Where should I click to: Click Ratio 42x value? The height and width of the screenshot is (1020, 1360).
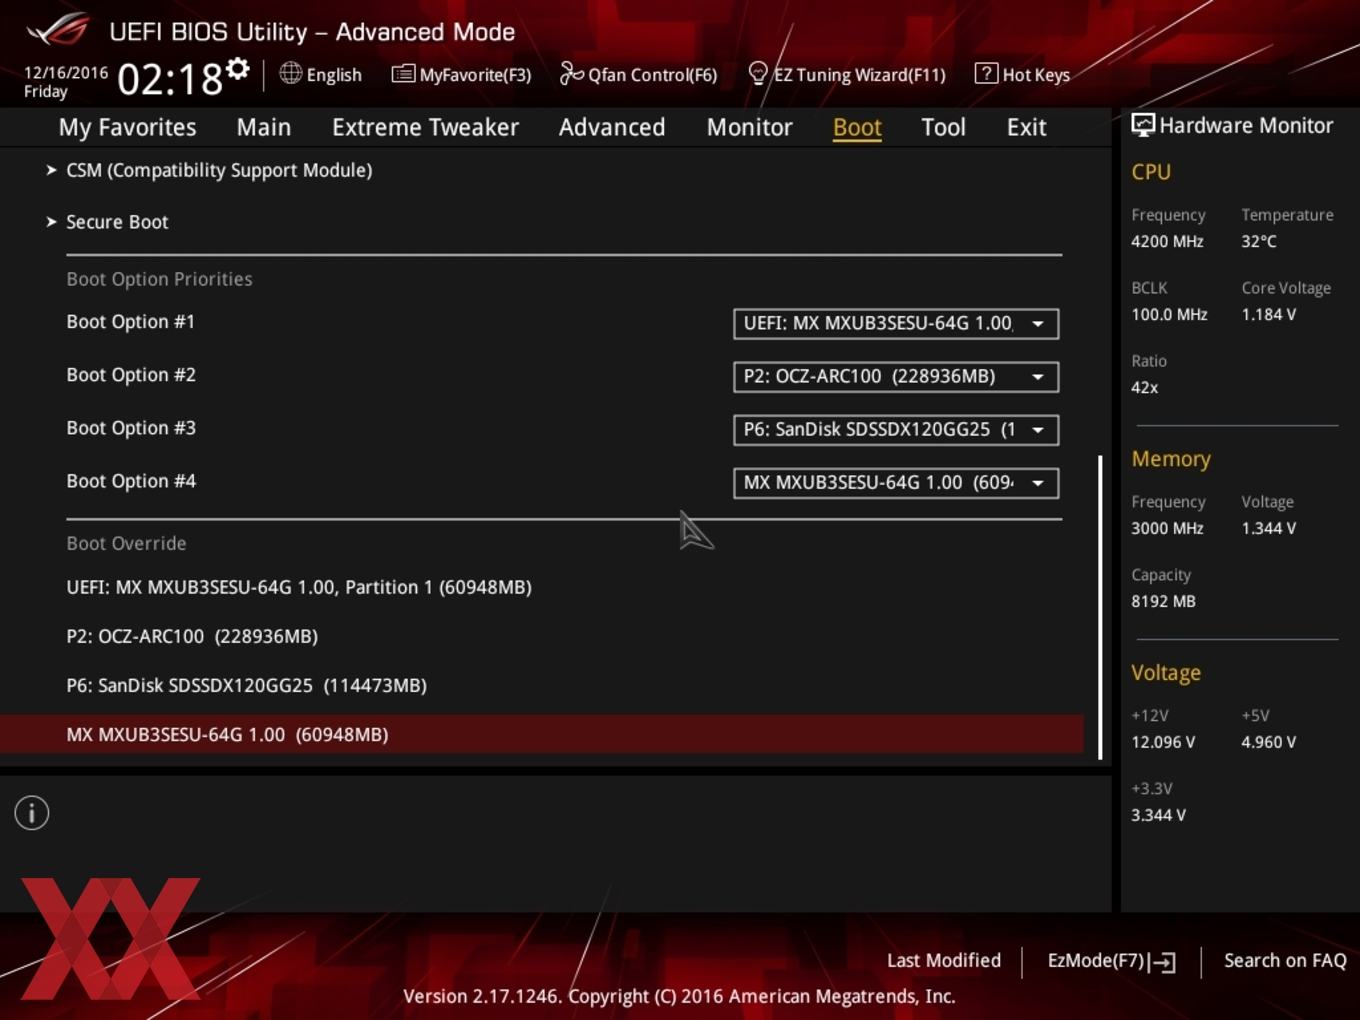click(x=1144, y=387)
